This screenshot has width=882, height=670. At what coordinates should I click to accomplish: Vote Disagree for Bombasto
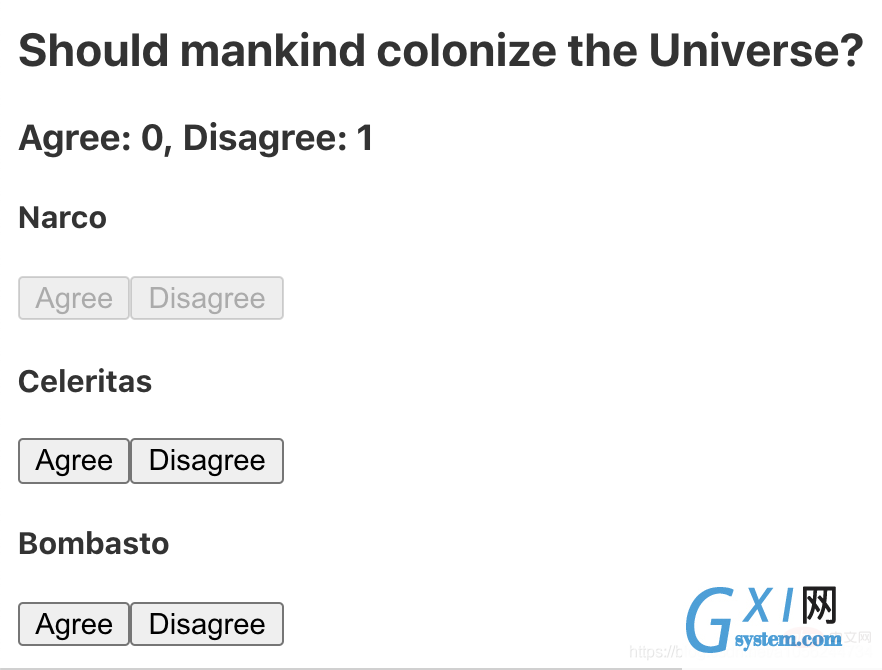click(207, 624)
